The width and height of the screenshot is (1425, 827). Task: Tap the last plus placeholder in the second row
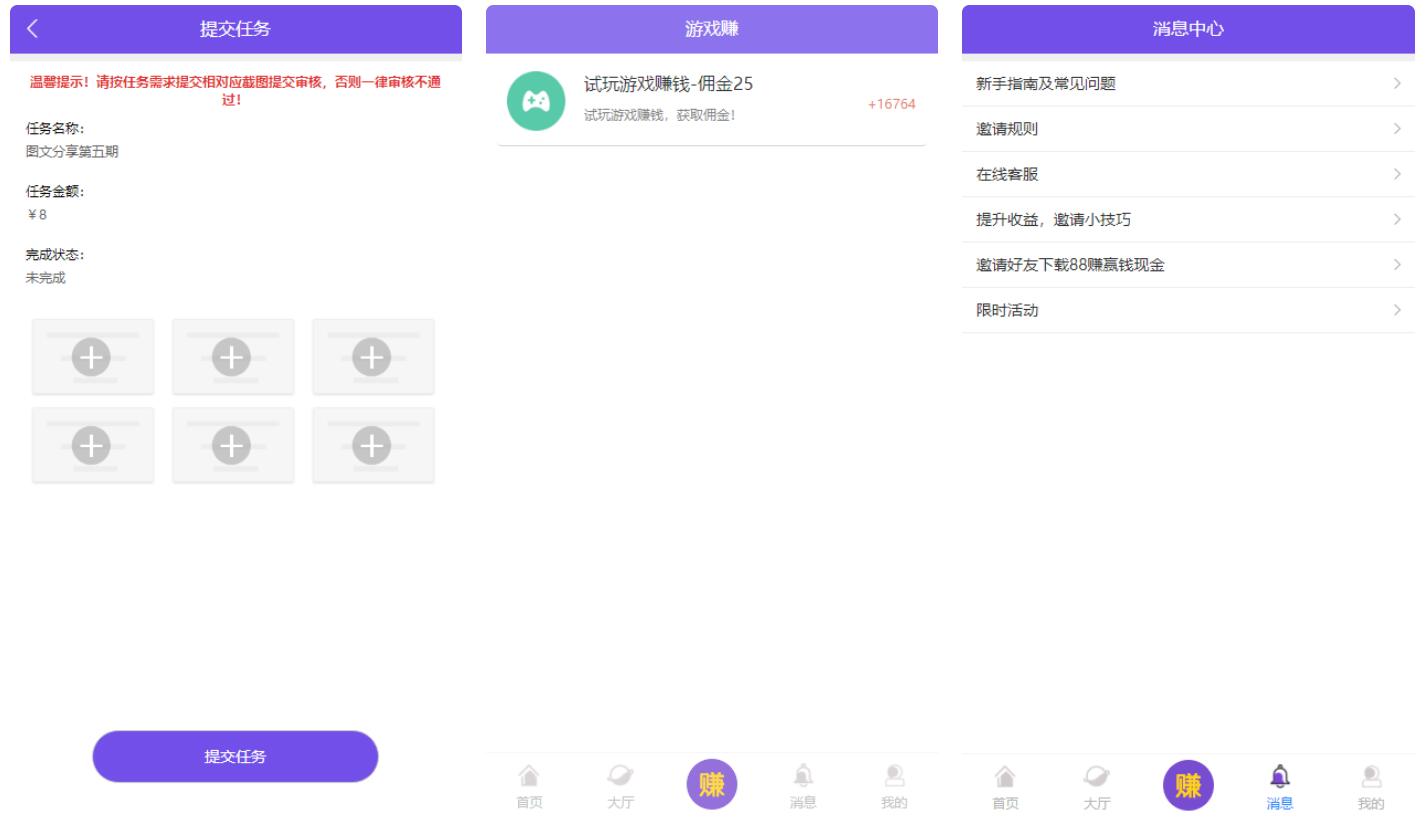[373, 444]
